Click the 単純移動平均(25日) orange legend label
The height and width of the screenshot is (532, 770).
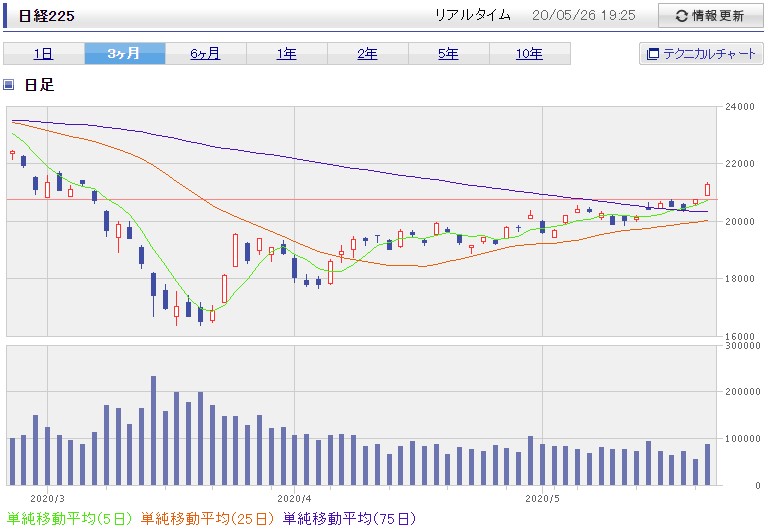(207, 519)
